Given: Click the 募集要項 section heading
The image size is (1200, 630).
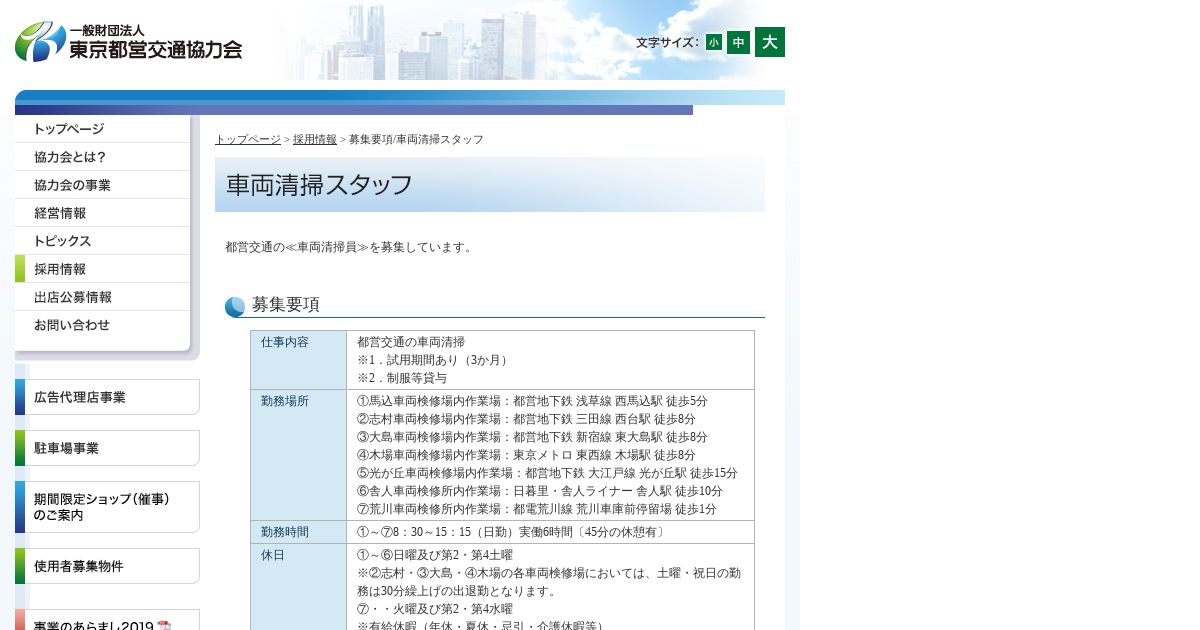Looking at the screenshot, I should pos(286,305).
